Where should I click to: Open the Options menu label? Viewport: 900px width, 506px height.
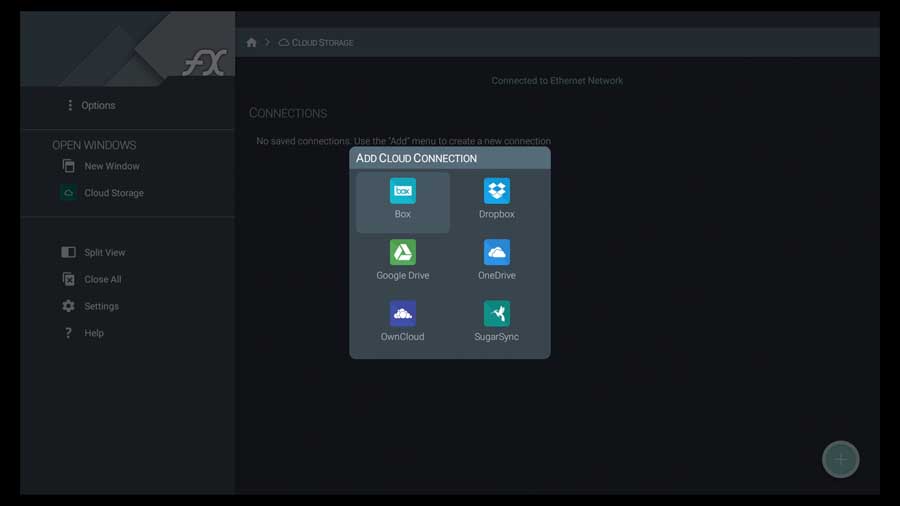tap(98, 106)
